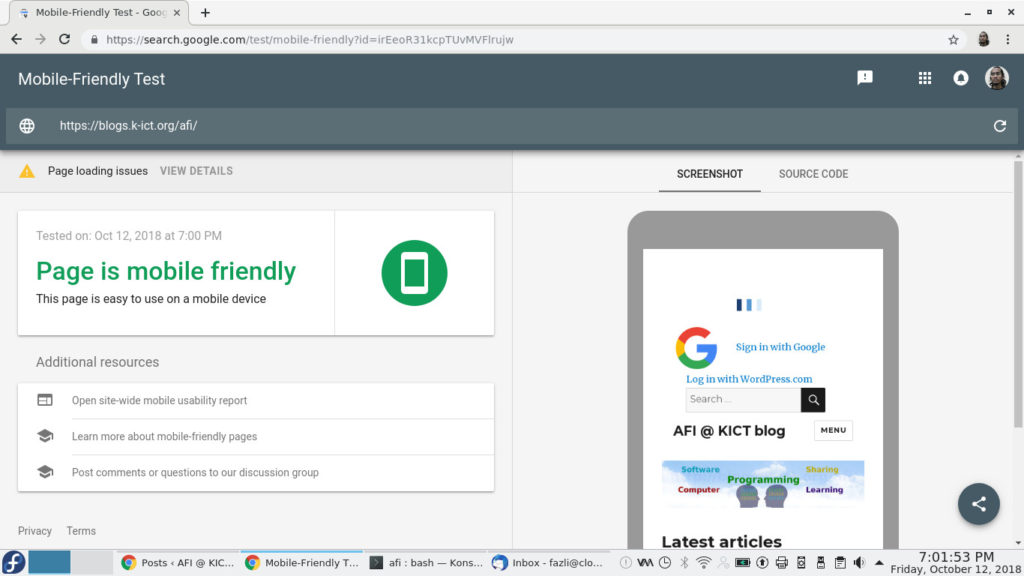Open the battery status tray icon

click(743, 562)
